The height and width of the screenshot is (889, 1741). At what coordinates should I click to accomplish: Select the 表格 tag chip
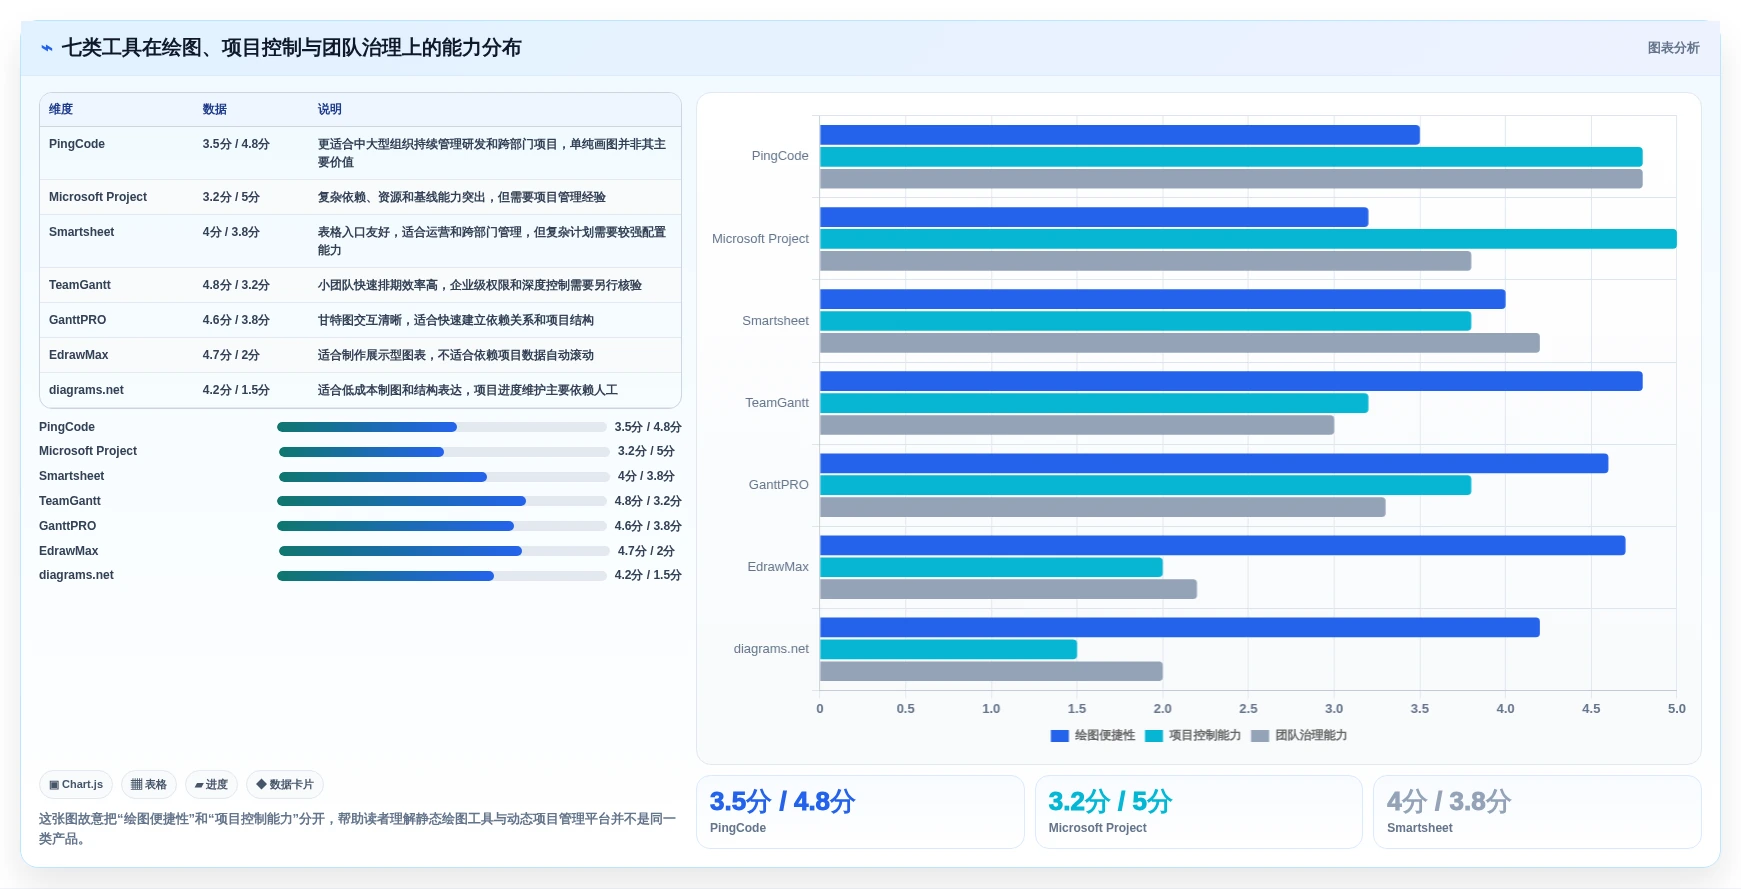[x=149, y=785]
